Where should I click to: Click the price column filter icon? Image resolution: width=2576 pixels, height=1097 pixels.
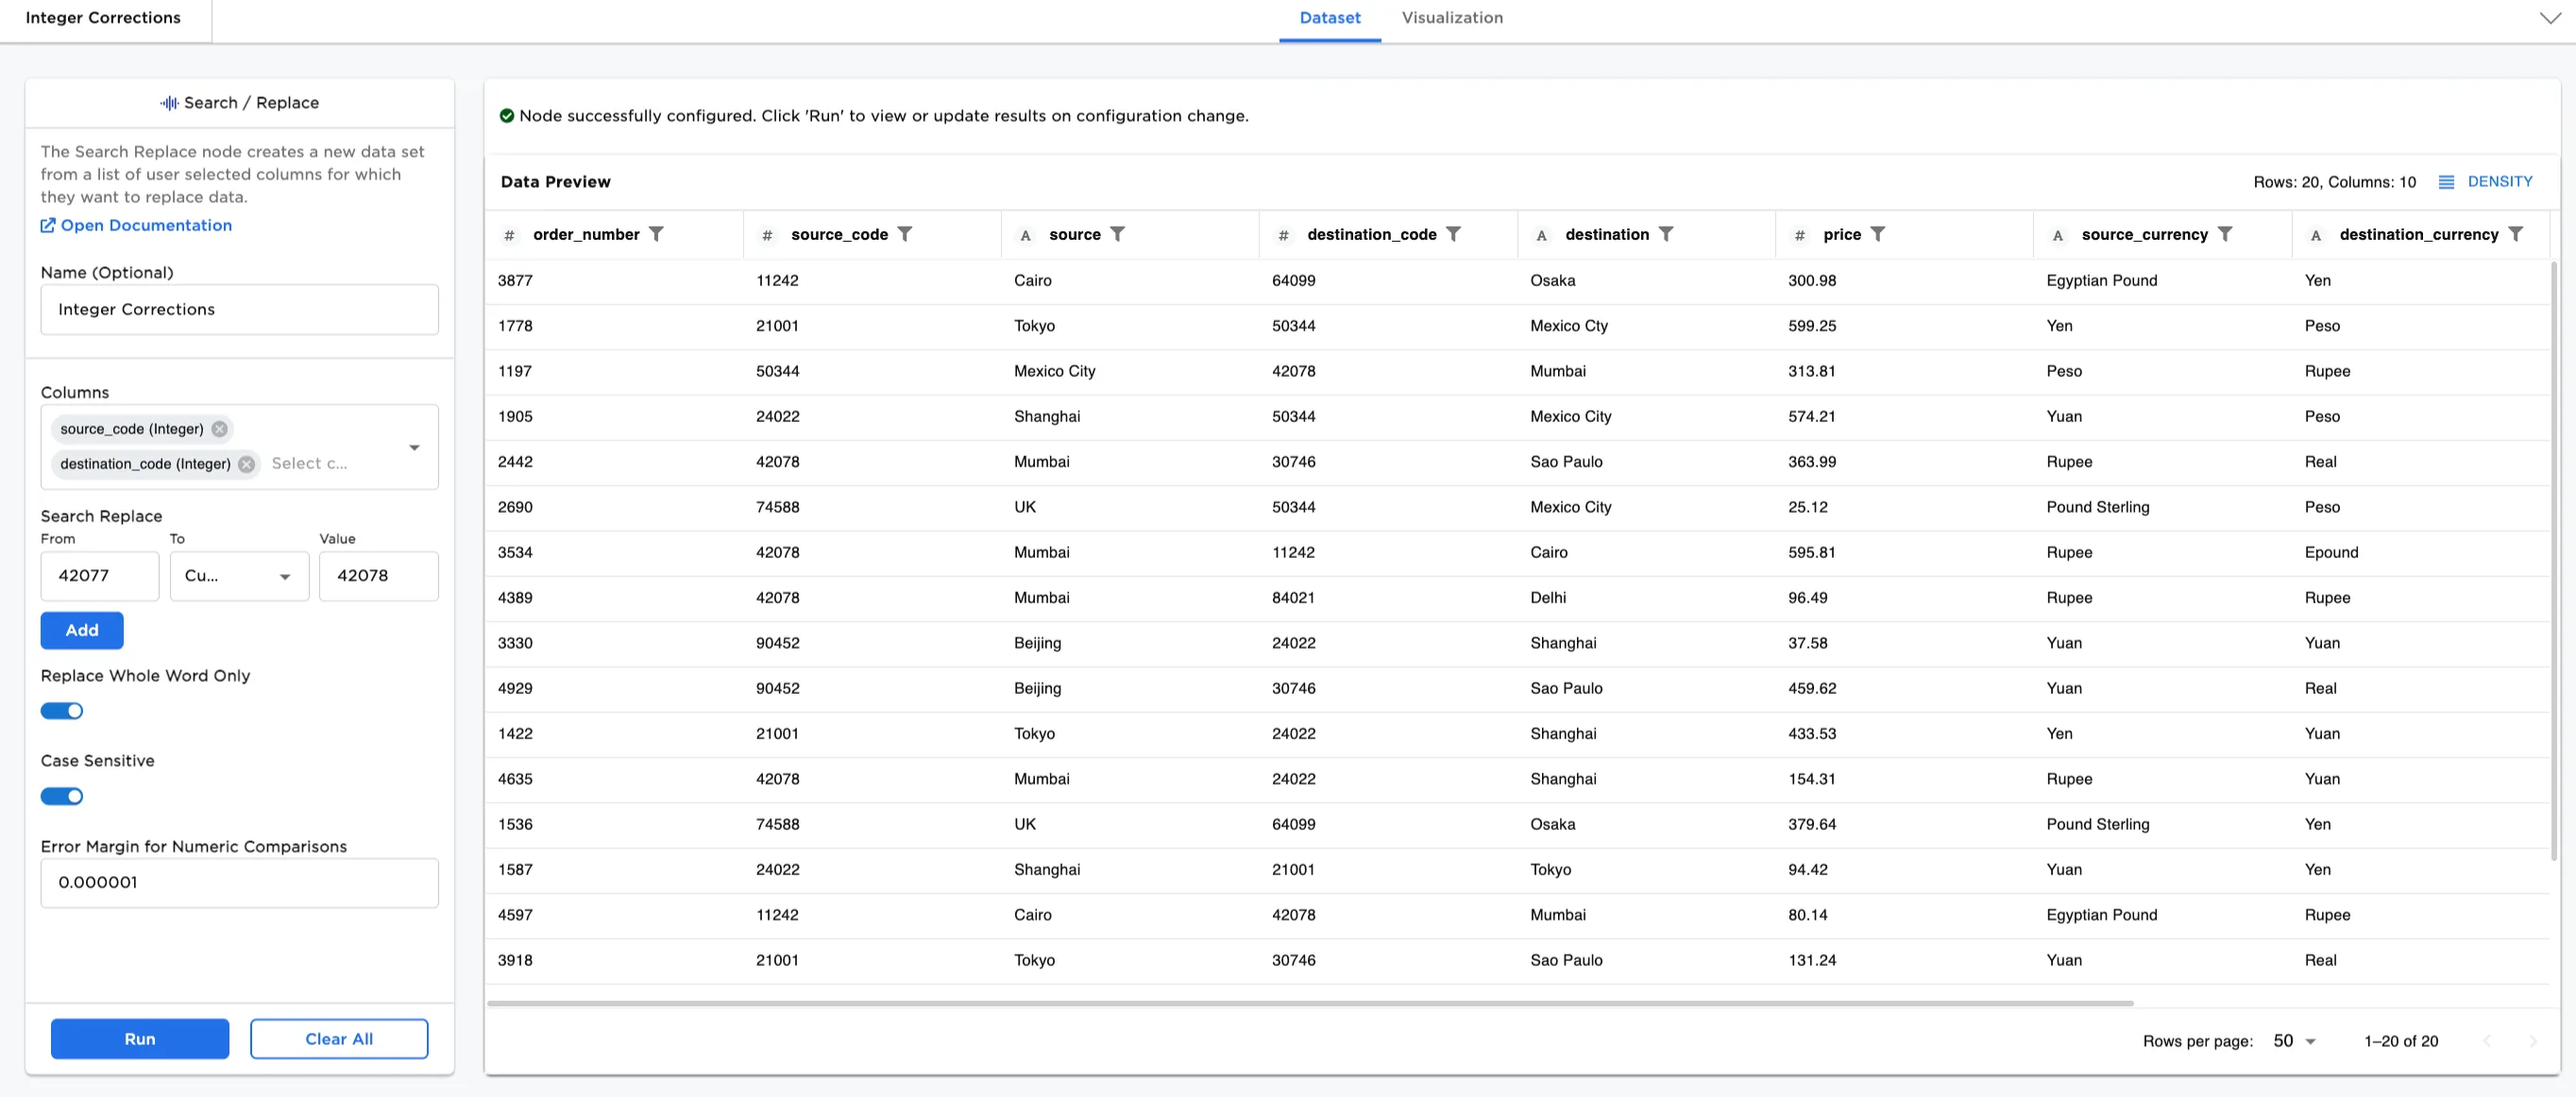click(1877, 234)
